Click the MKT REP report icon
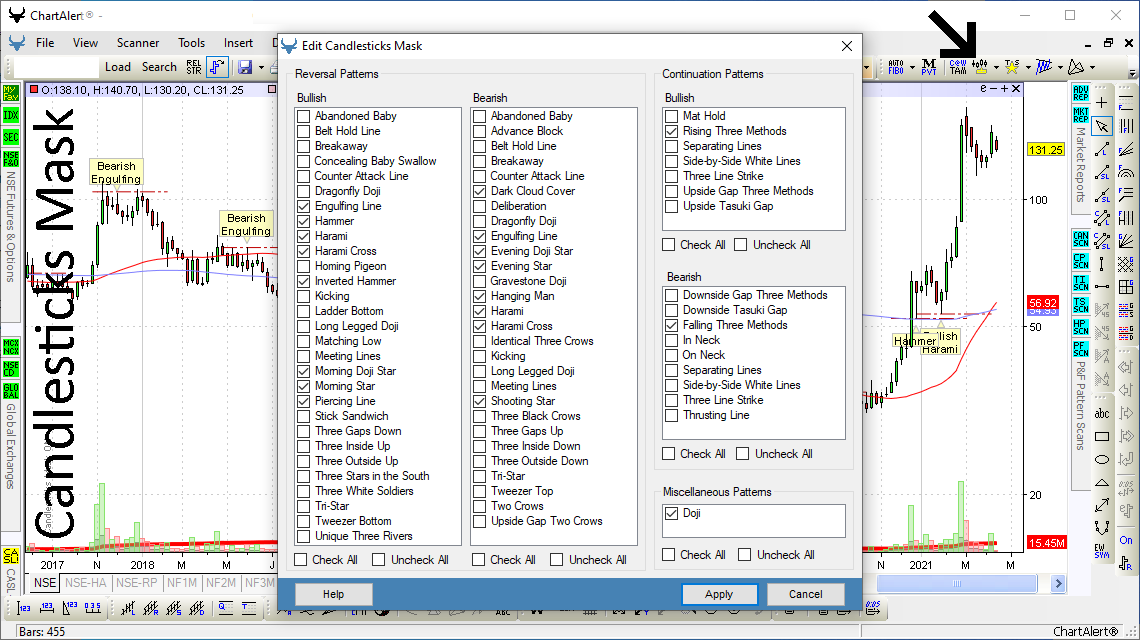Screen dimensions: 1140x640 [1081, 115]
